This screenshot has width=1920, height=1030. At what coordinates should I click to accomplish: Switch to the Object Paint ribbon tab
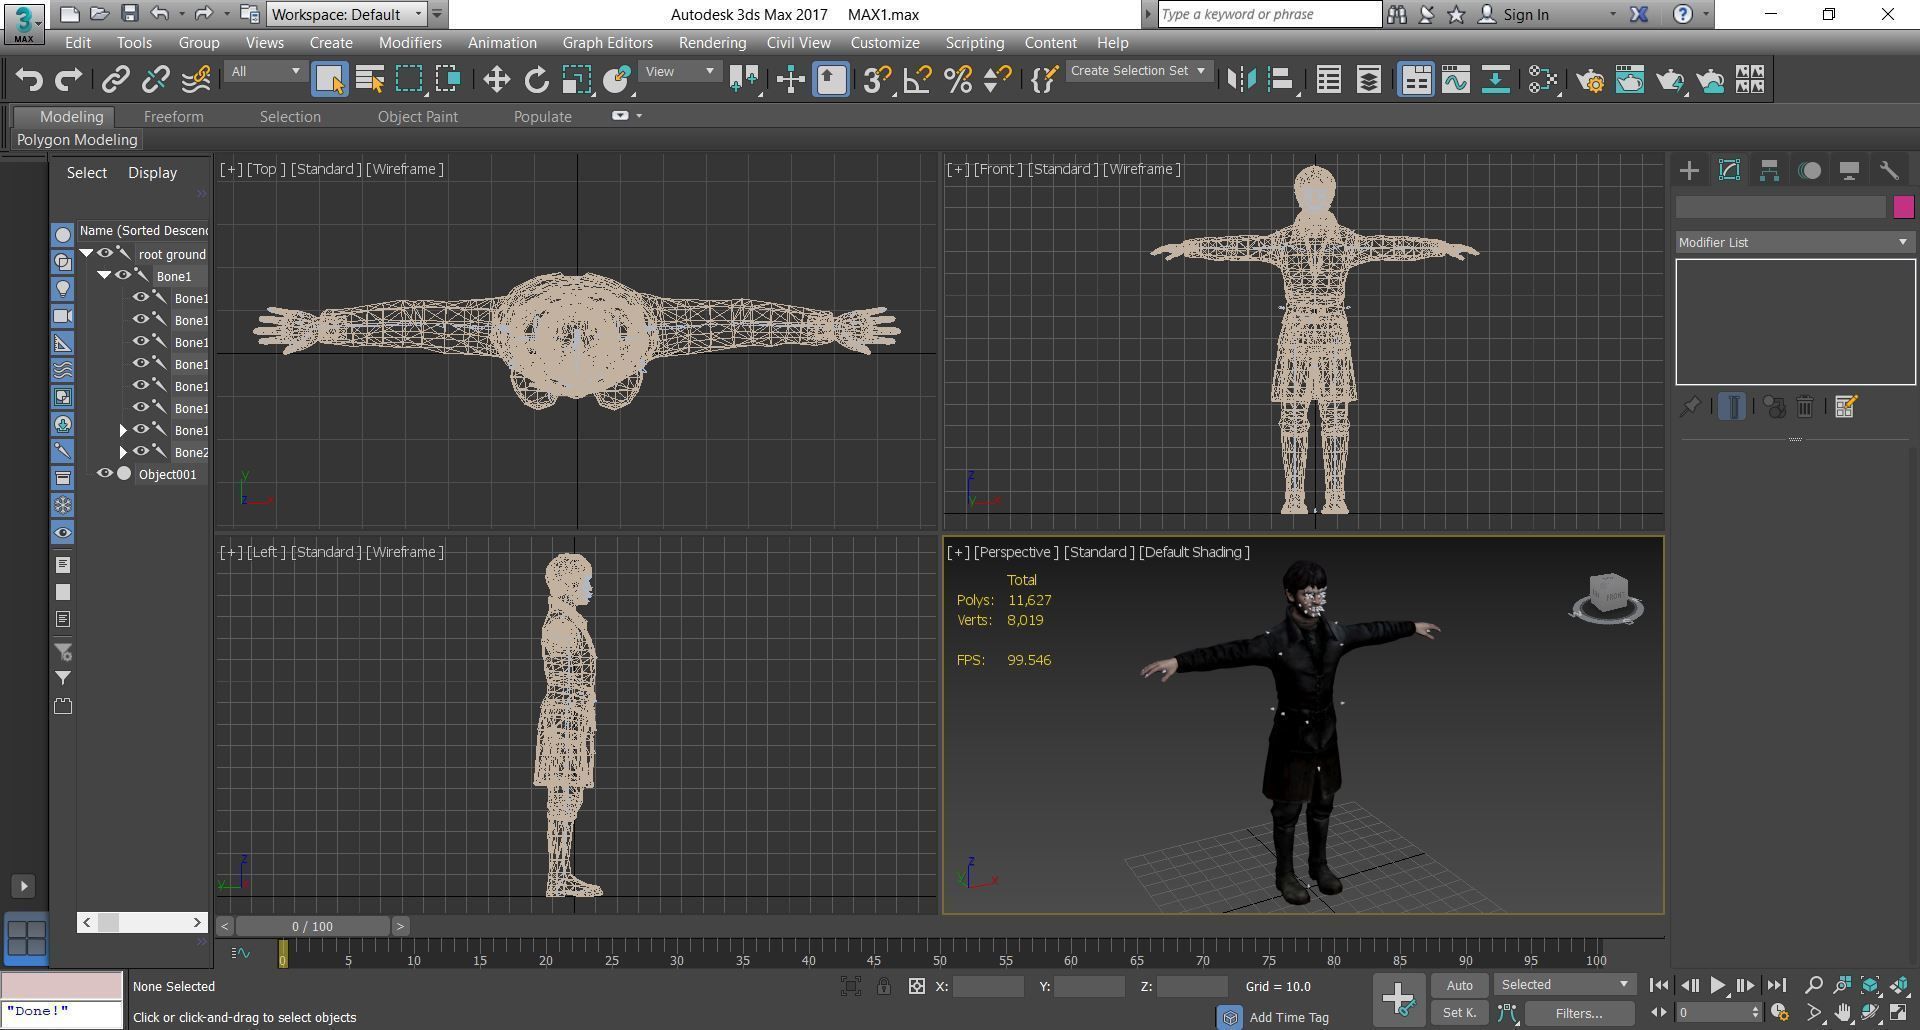[x=417, y=117]
